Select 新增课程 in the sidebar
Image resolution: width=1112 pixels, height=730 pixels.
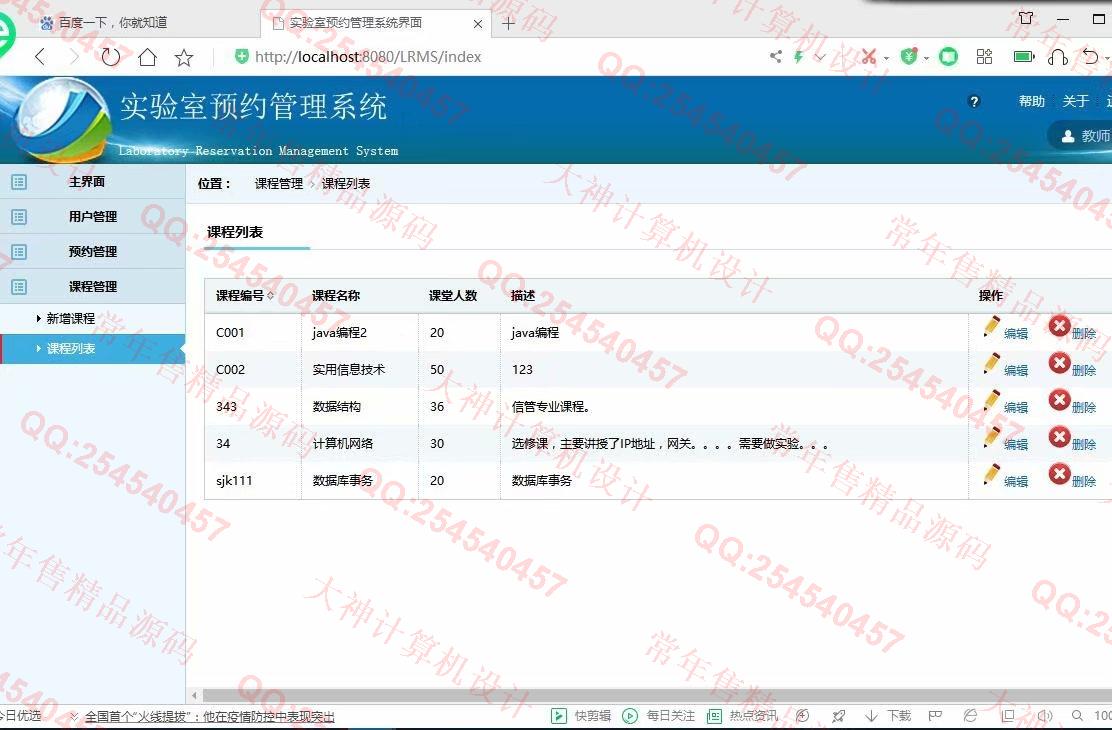coord(70,319)
